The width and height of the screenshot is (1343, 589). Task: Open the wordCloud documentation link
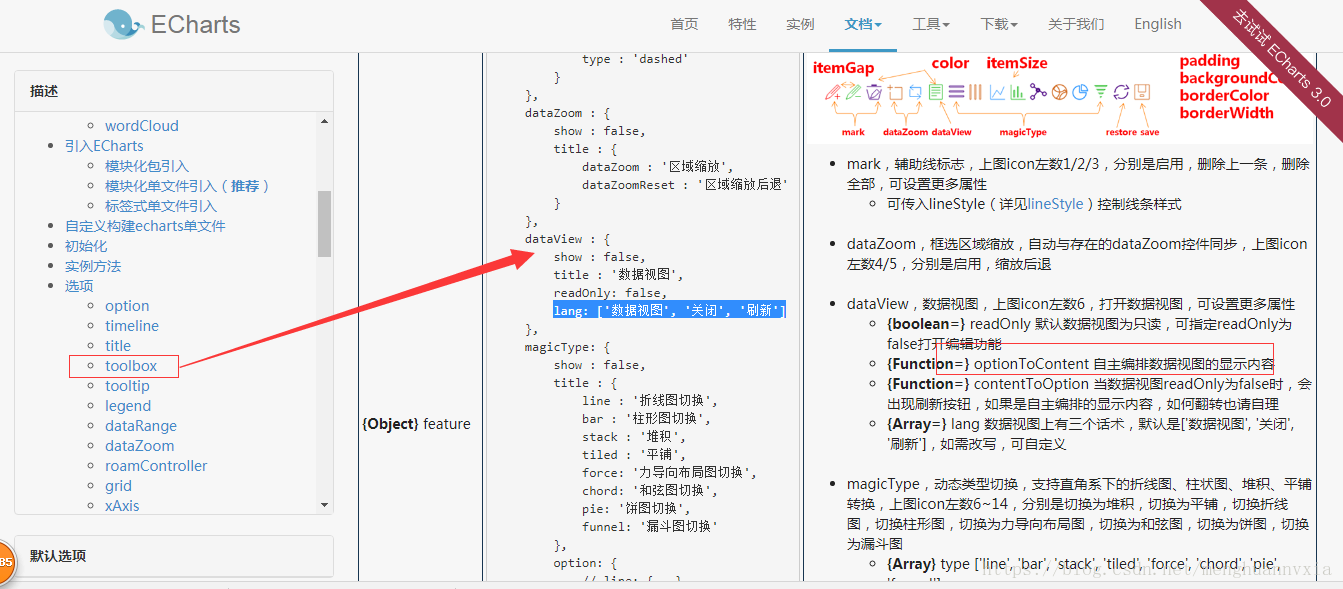tap(141, 125)
